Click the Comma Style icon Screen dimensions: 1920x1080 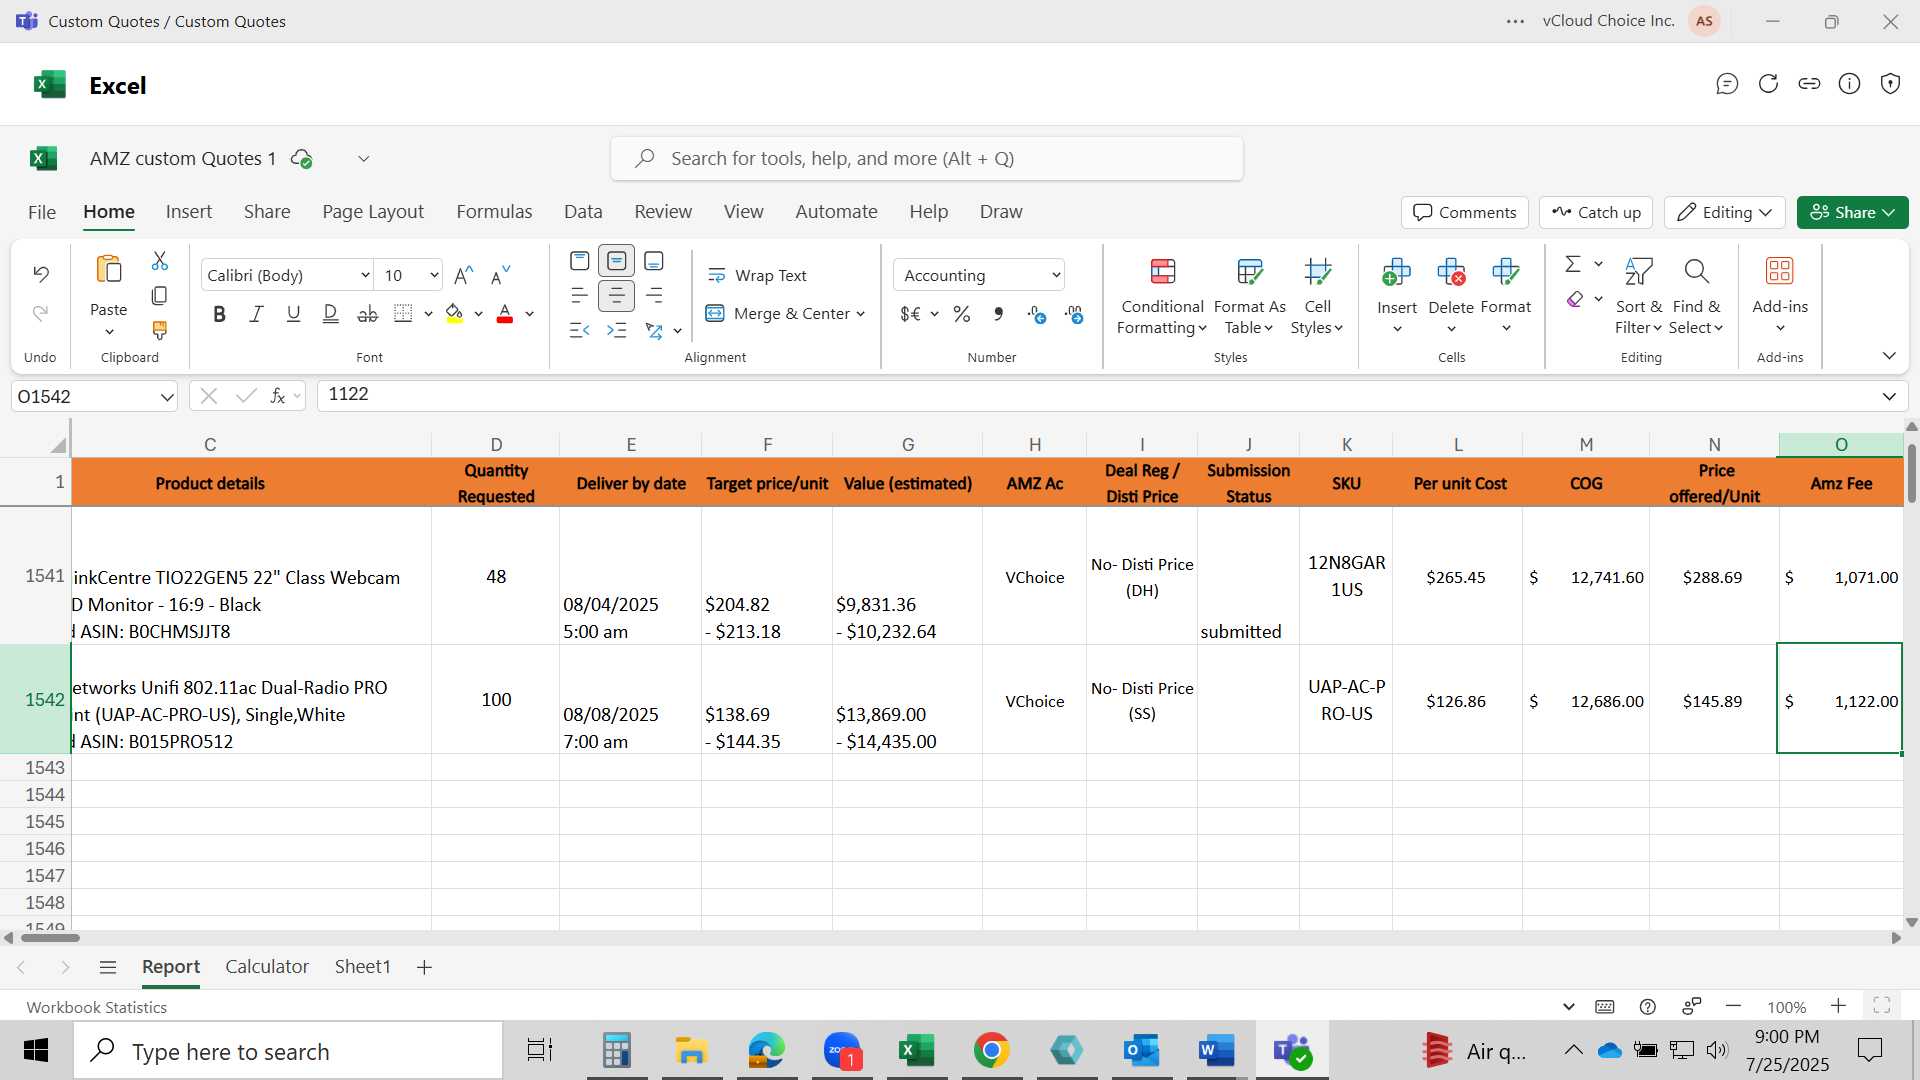coord(998,314)
